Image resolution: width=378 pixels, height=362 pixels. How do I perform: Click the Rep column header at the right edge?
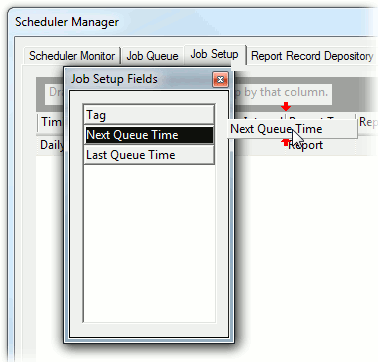coord(368,122)
